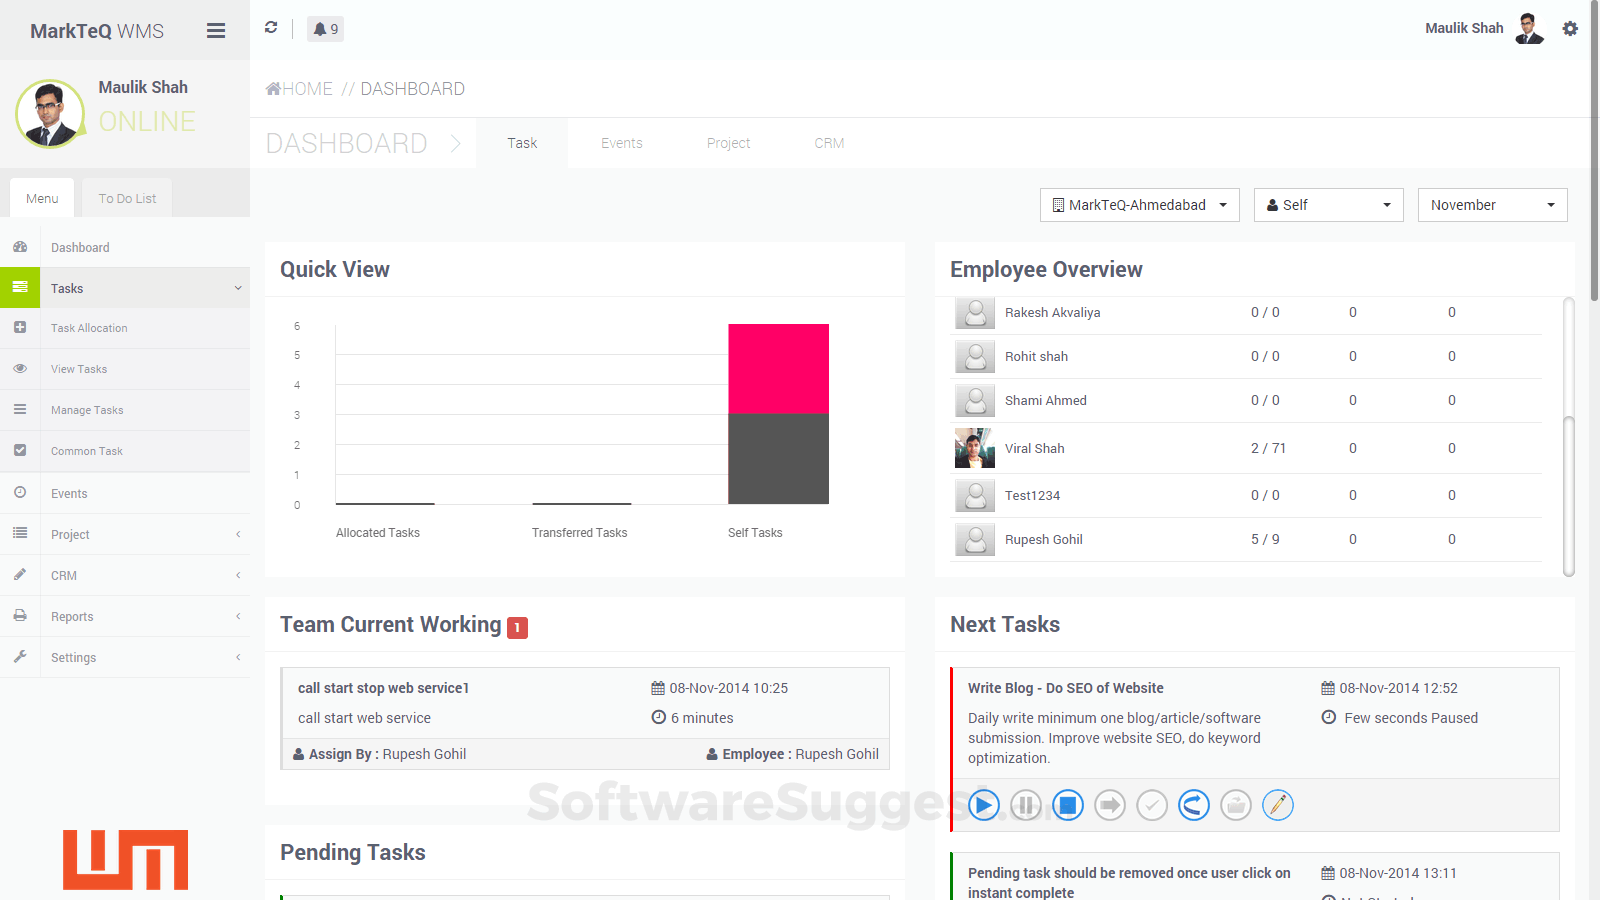Click the Manage Tasks lines icon

point(20,409)
